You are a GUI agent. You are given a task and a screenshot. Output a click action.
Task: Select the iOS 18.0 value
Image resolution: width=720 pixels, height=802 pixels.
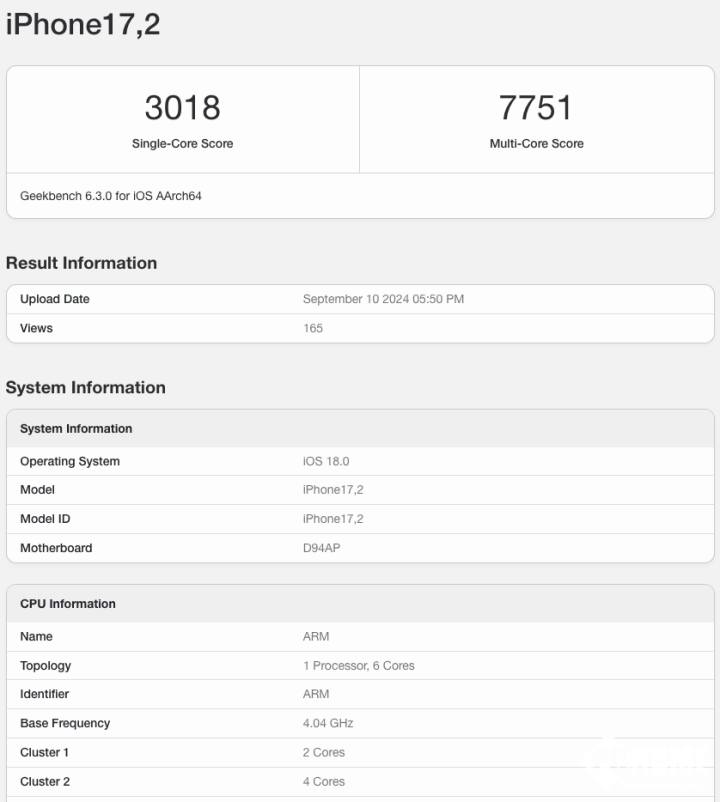(326, 461)
